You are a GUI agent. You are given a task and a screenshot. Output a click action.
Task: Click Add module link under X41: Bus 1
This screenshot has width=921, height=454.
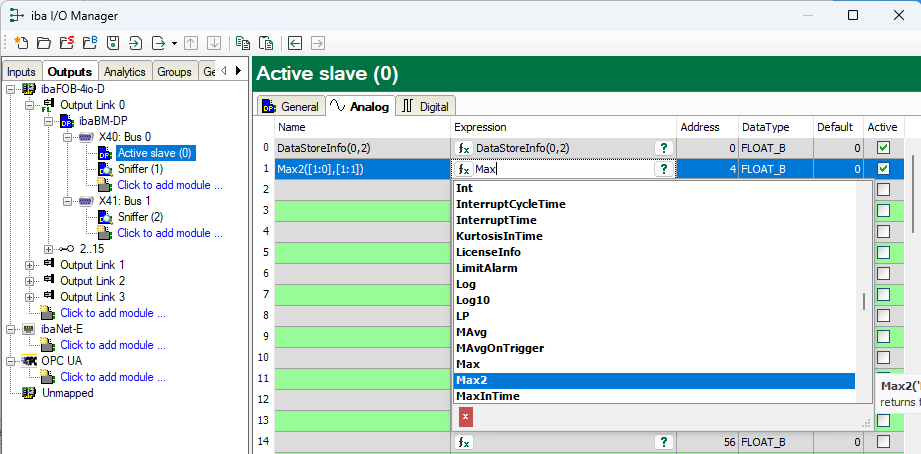(x=170, y=233)
